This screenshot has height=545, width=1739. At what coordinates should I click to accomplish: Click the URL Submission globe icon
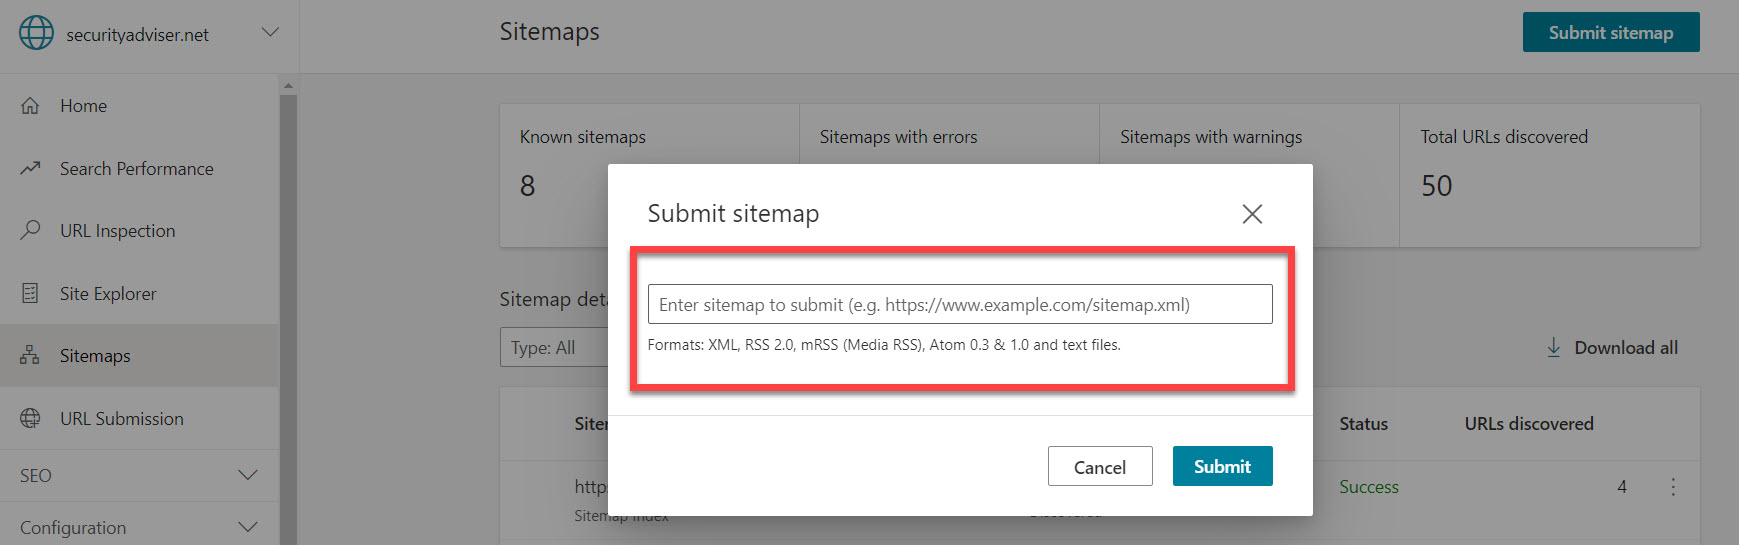[30, 418]
